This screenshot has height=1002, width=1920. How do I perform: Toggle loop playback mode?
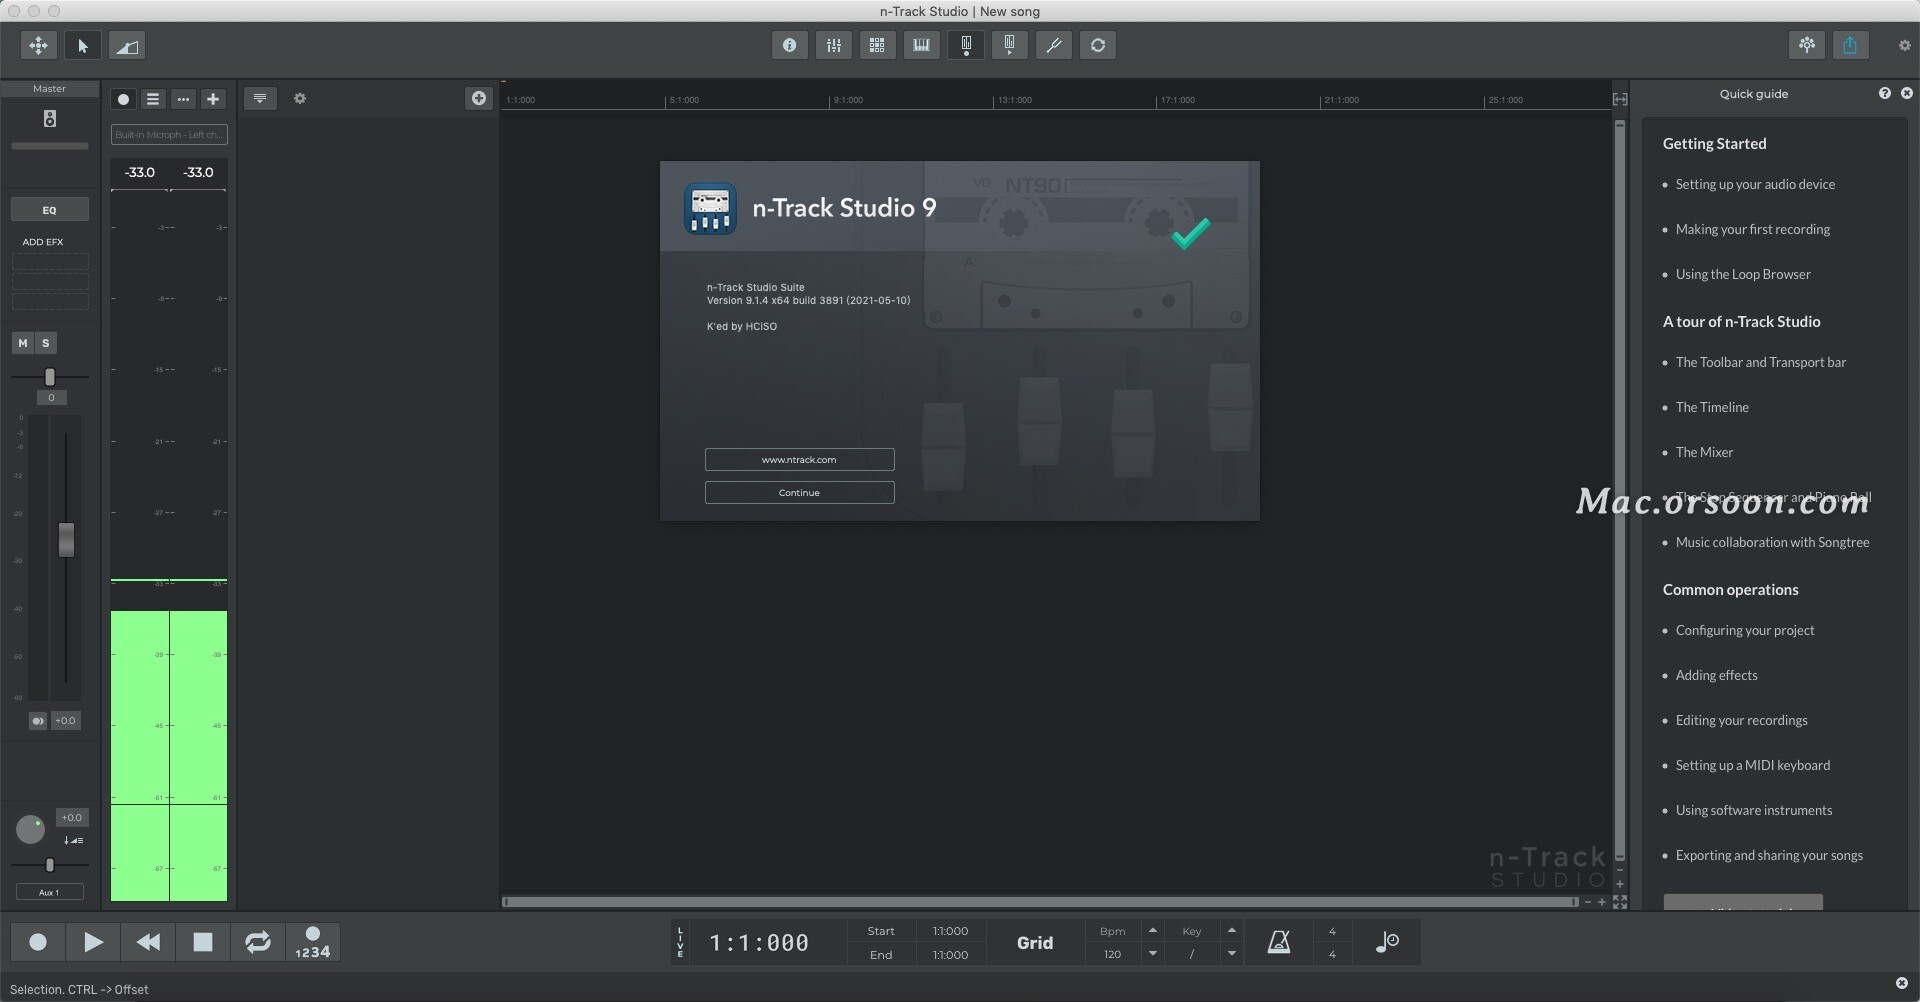point(258,942)
